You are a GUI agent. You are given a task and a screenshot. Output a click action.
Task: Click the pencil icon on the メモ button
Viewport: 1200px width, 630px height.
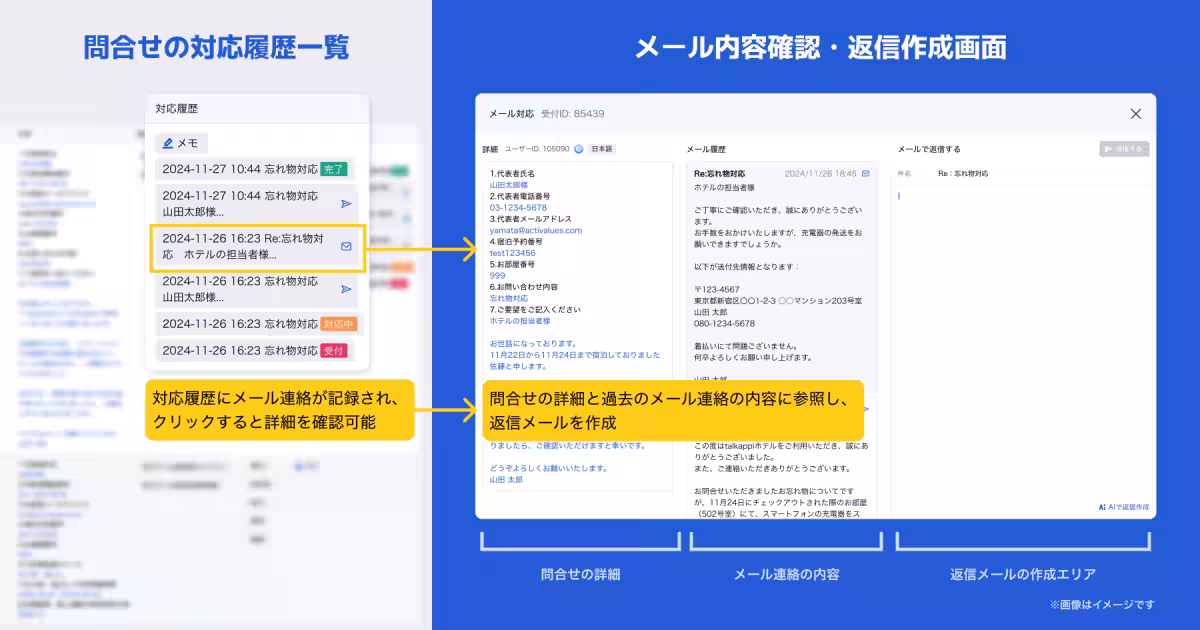click(167, 142)
